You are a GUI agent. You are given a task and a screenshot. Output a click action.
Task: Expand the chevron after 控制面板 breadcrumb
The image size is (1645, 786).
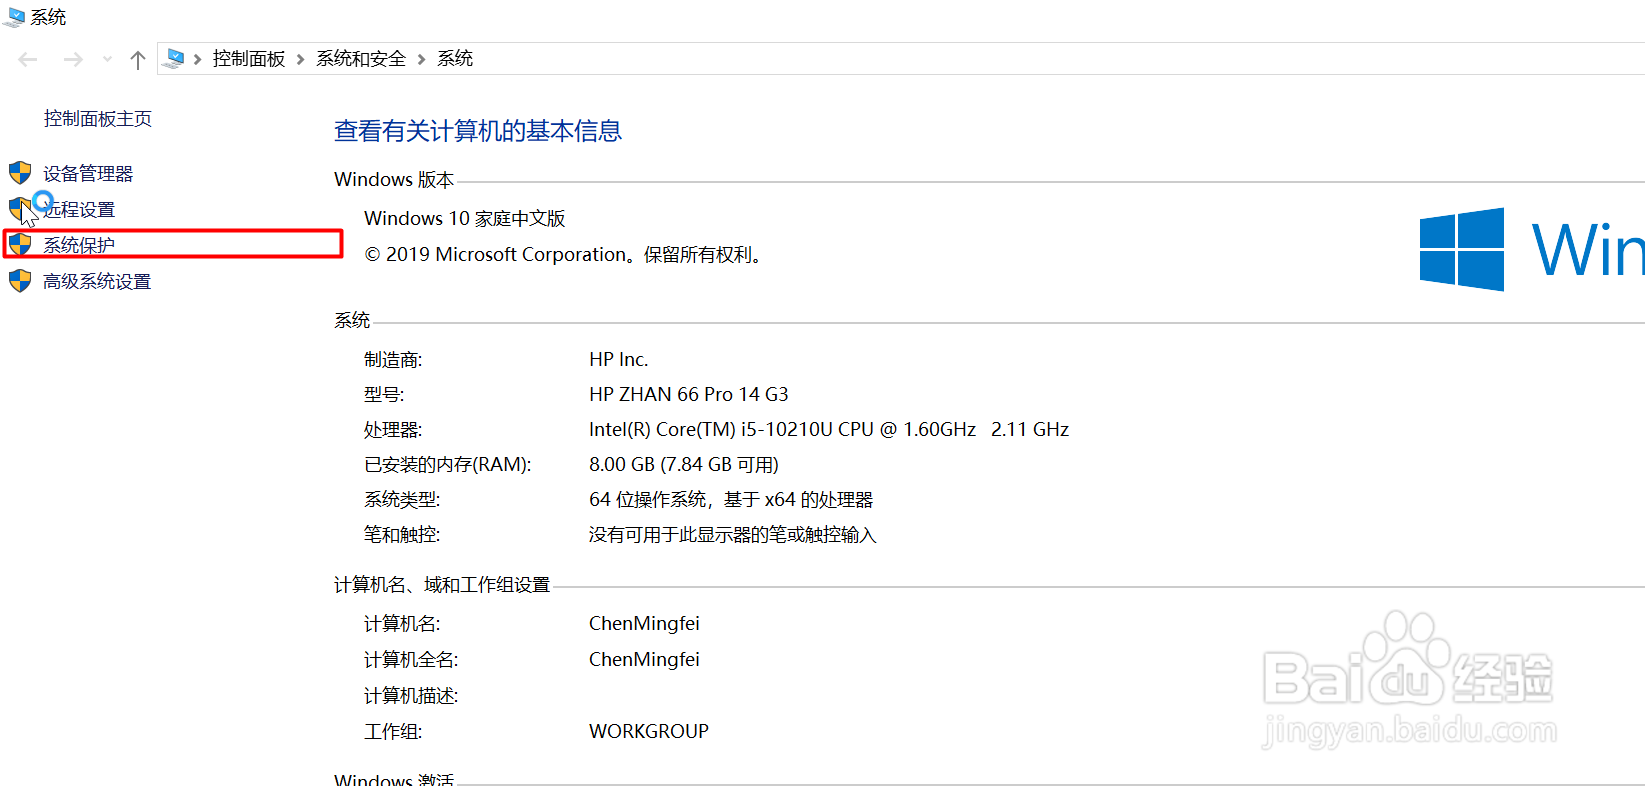(300, 60)
